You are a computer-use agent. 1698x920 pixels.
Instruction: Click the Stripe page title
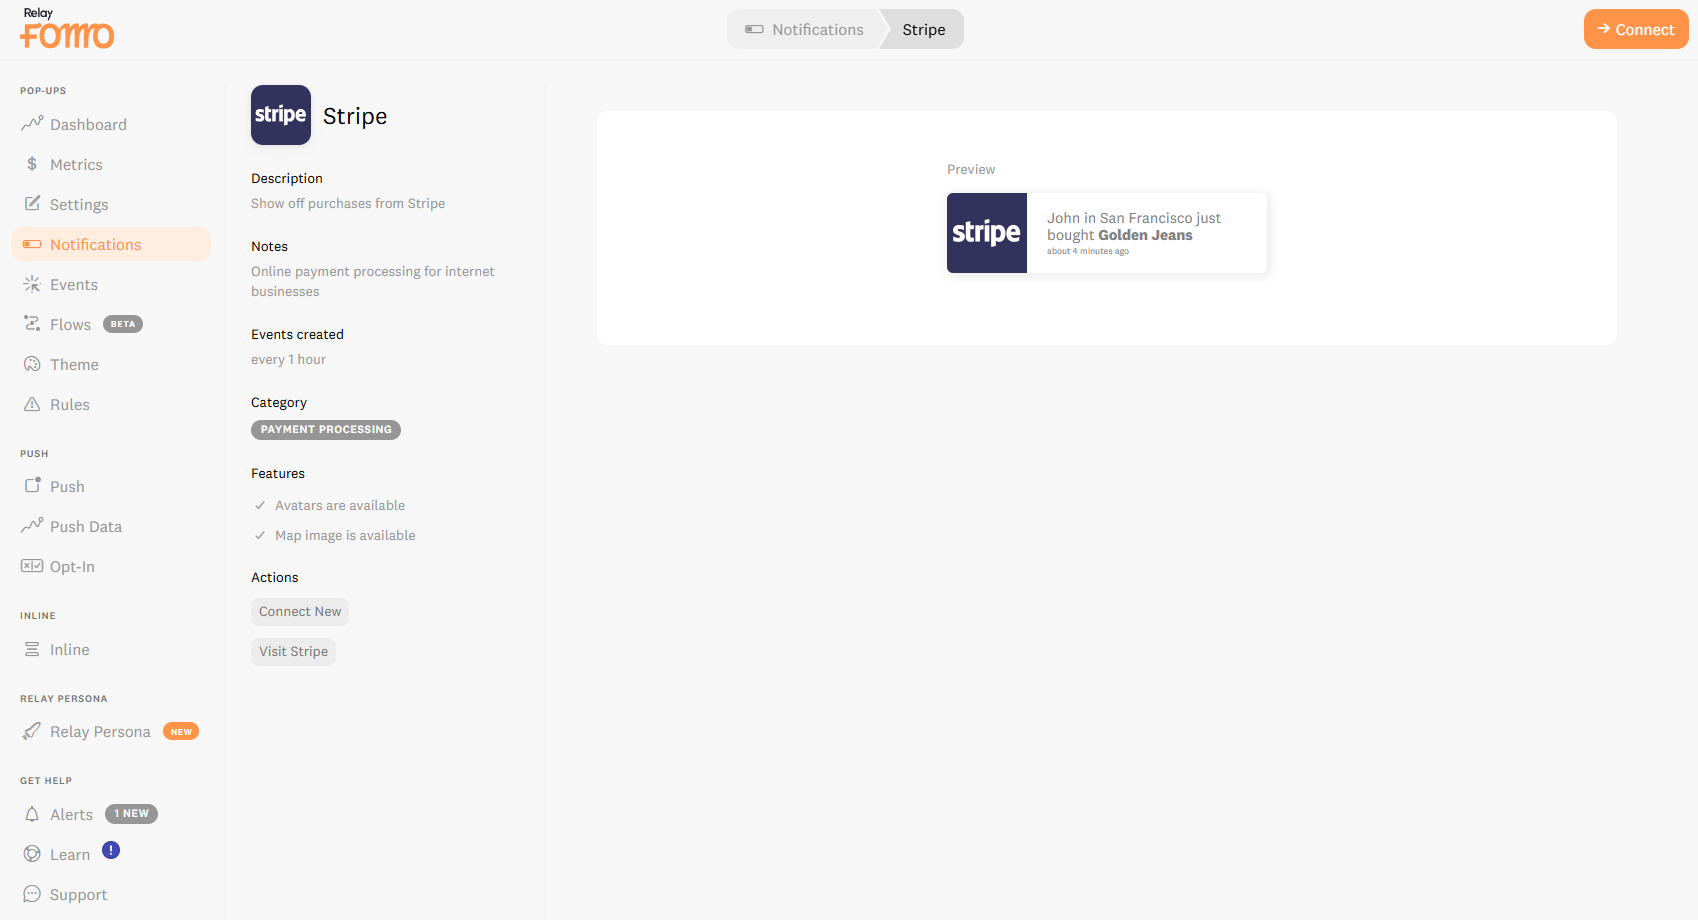(x=355, y=116)
